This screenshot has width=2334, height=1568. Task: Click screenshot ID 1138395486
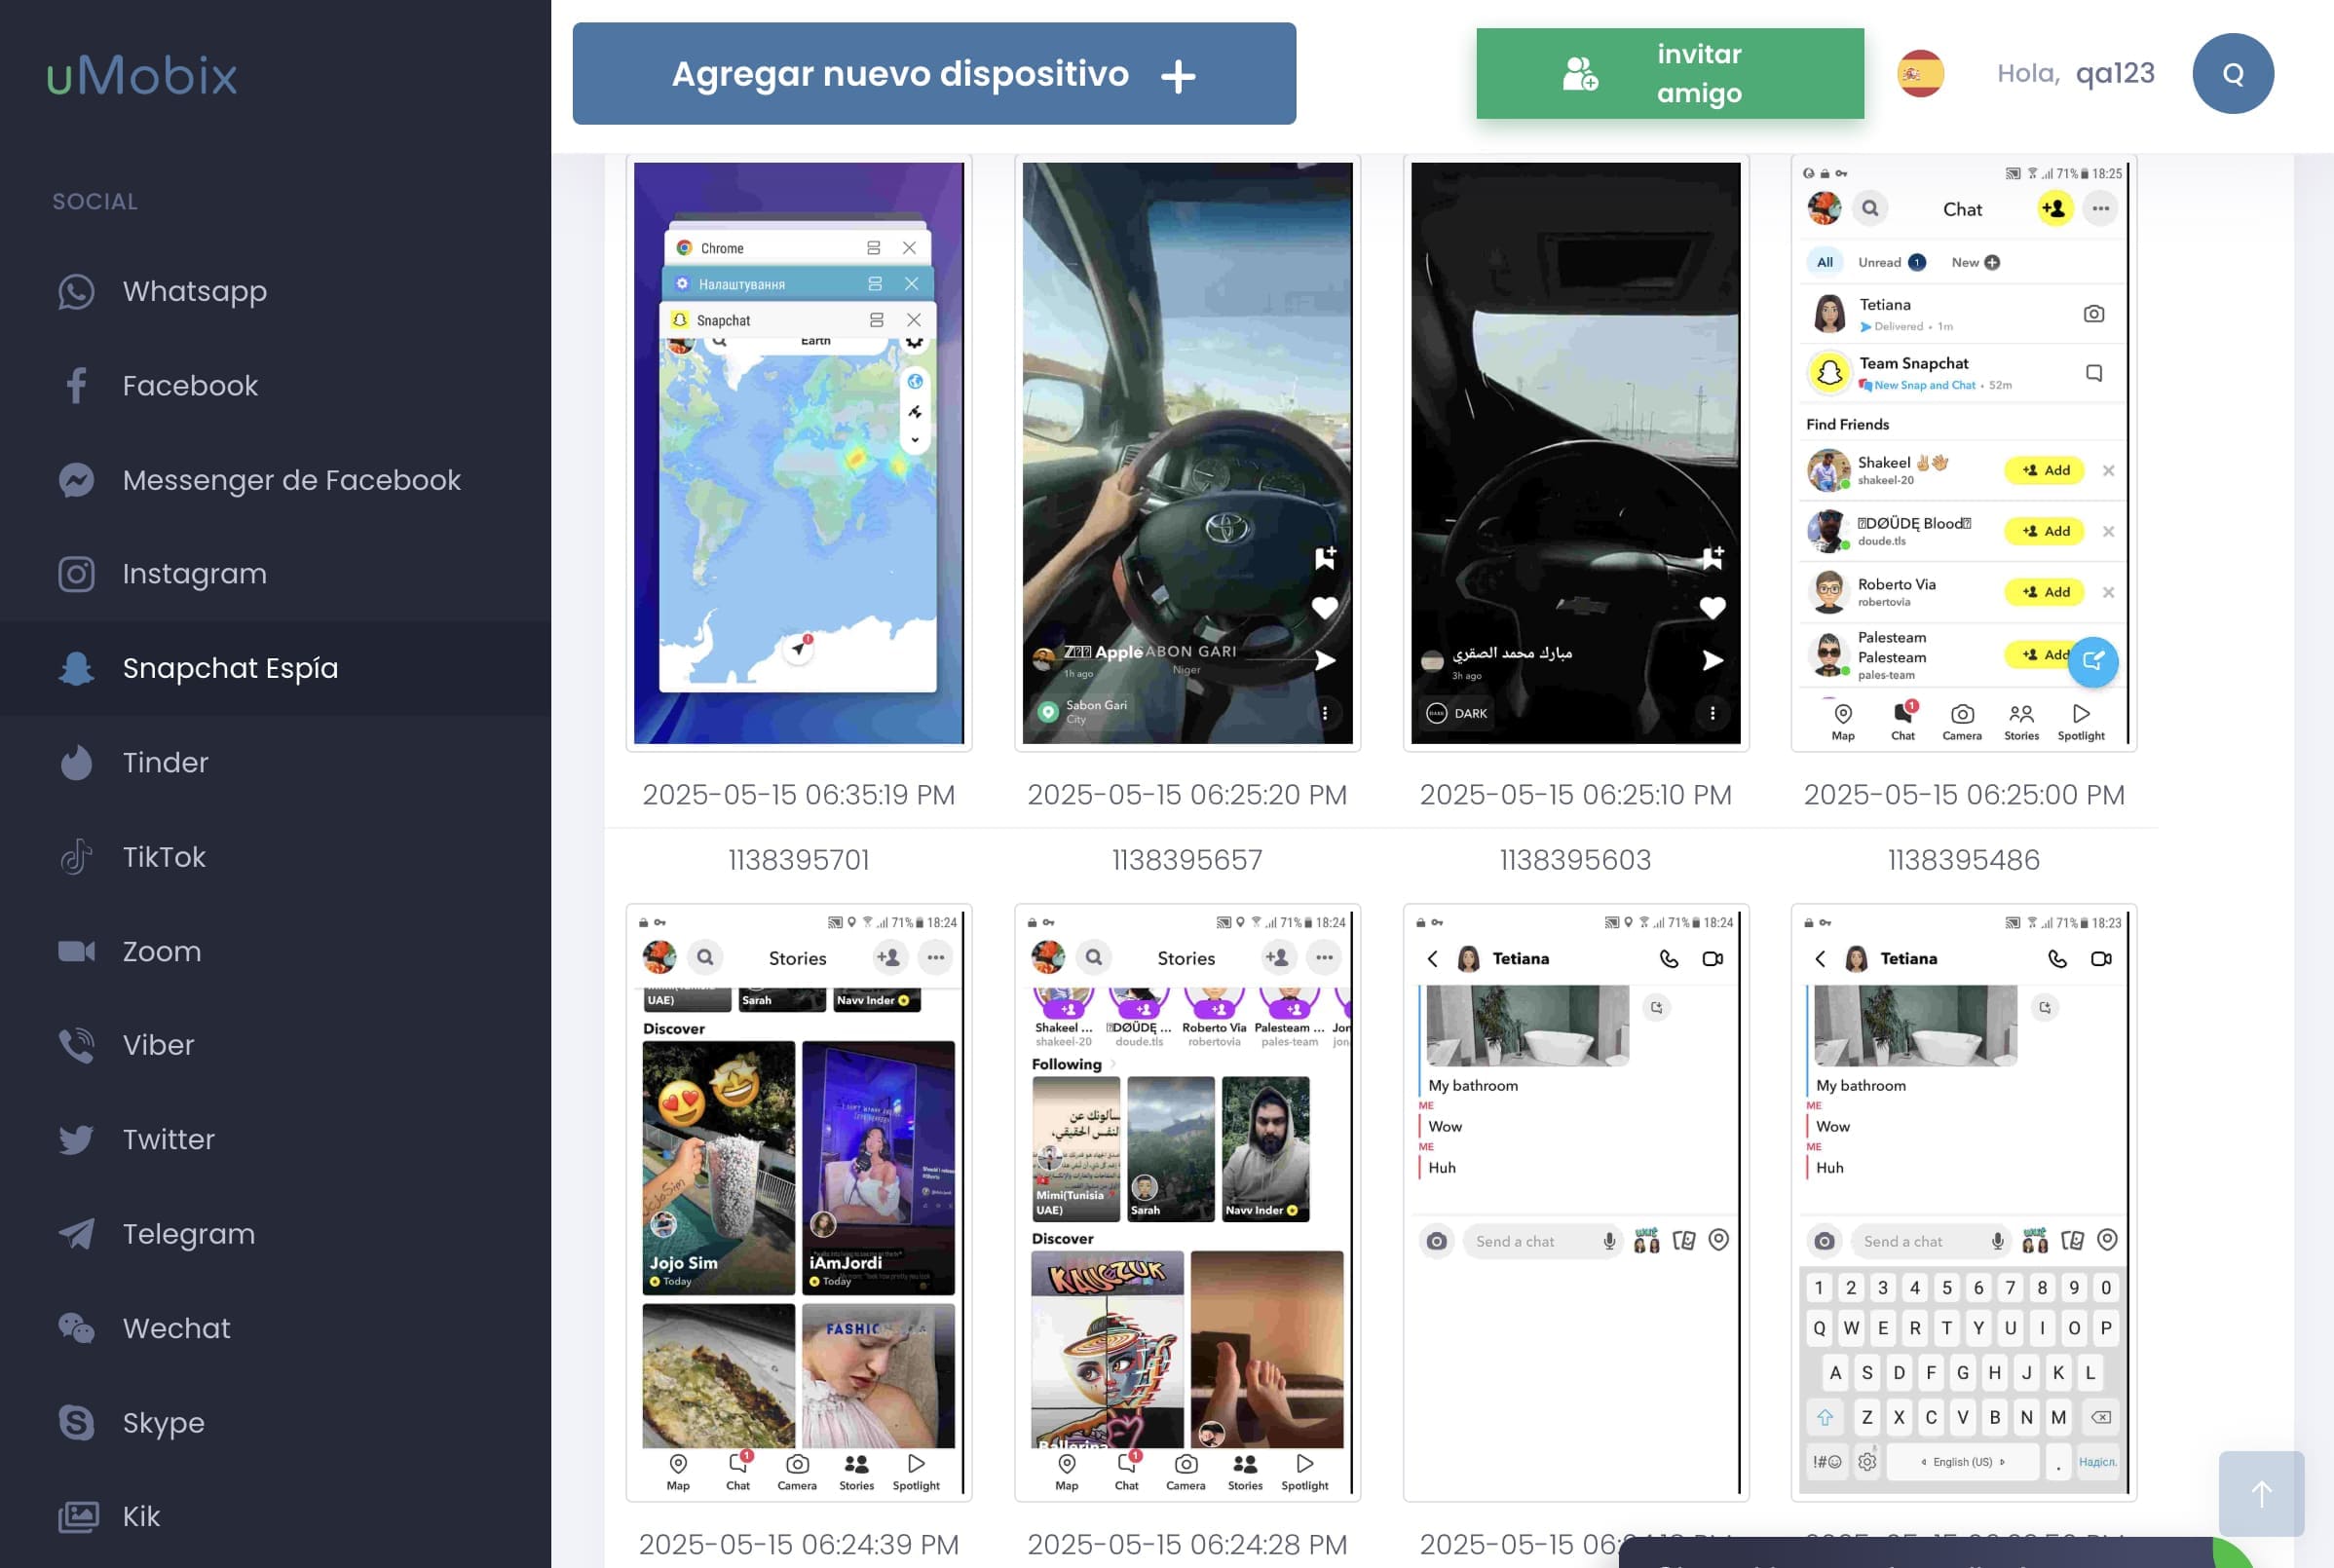tap(1964, 860)
